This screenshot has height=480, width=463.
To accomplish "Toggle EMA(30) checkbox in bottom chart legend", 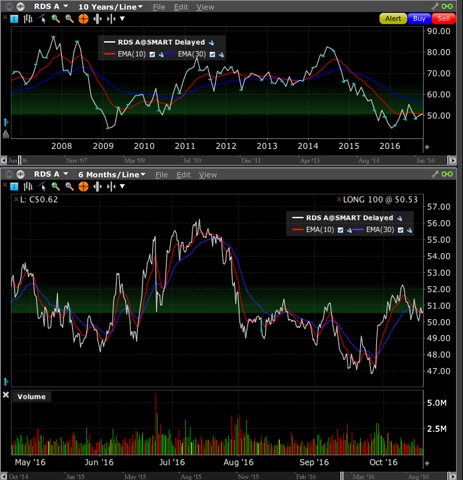I will coord(400,230).
